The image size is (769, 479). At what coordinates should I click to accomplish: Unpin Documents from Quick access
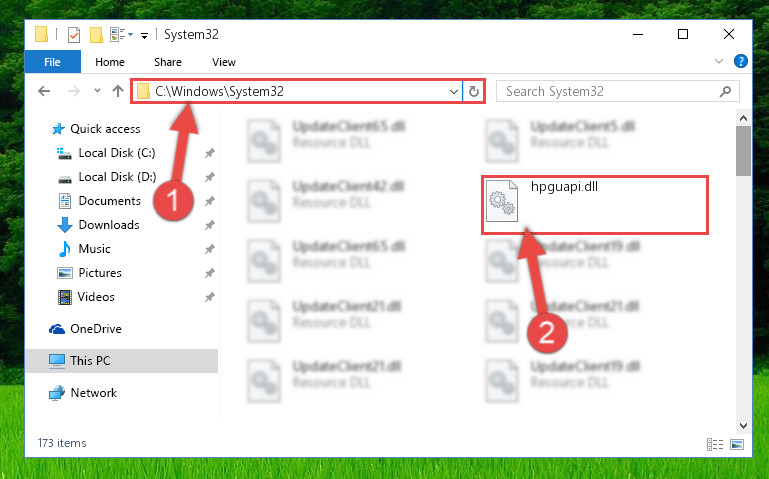point(209,201)
